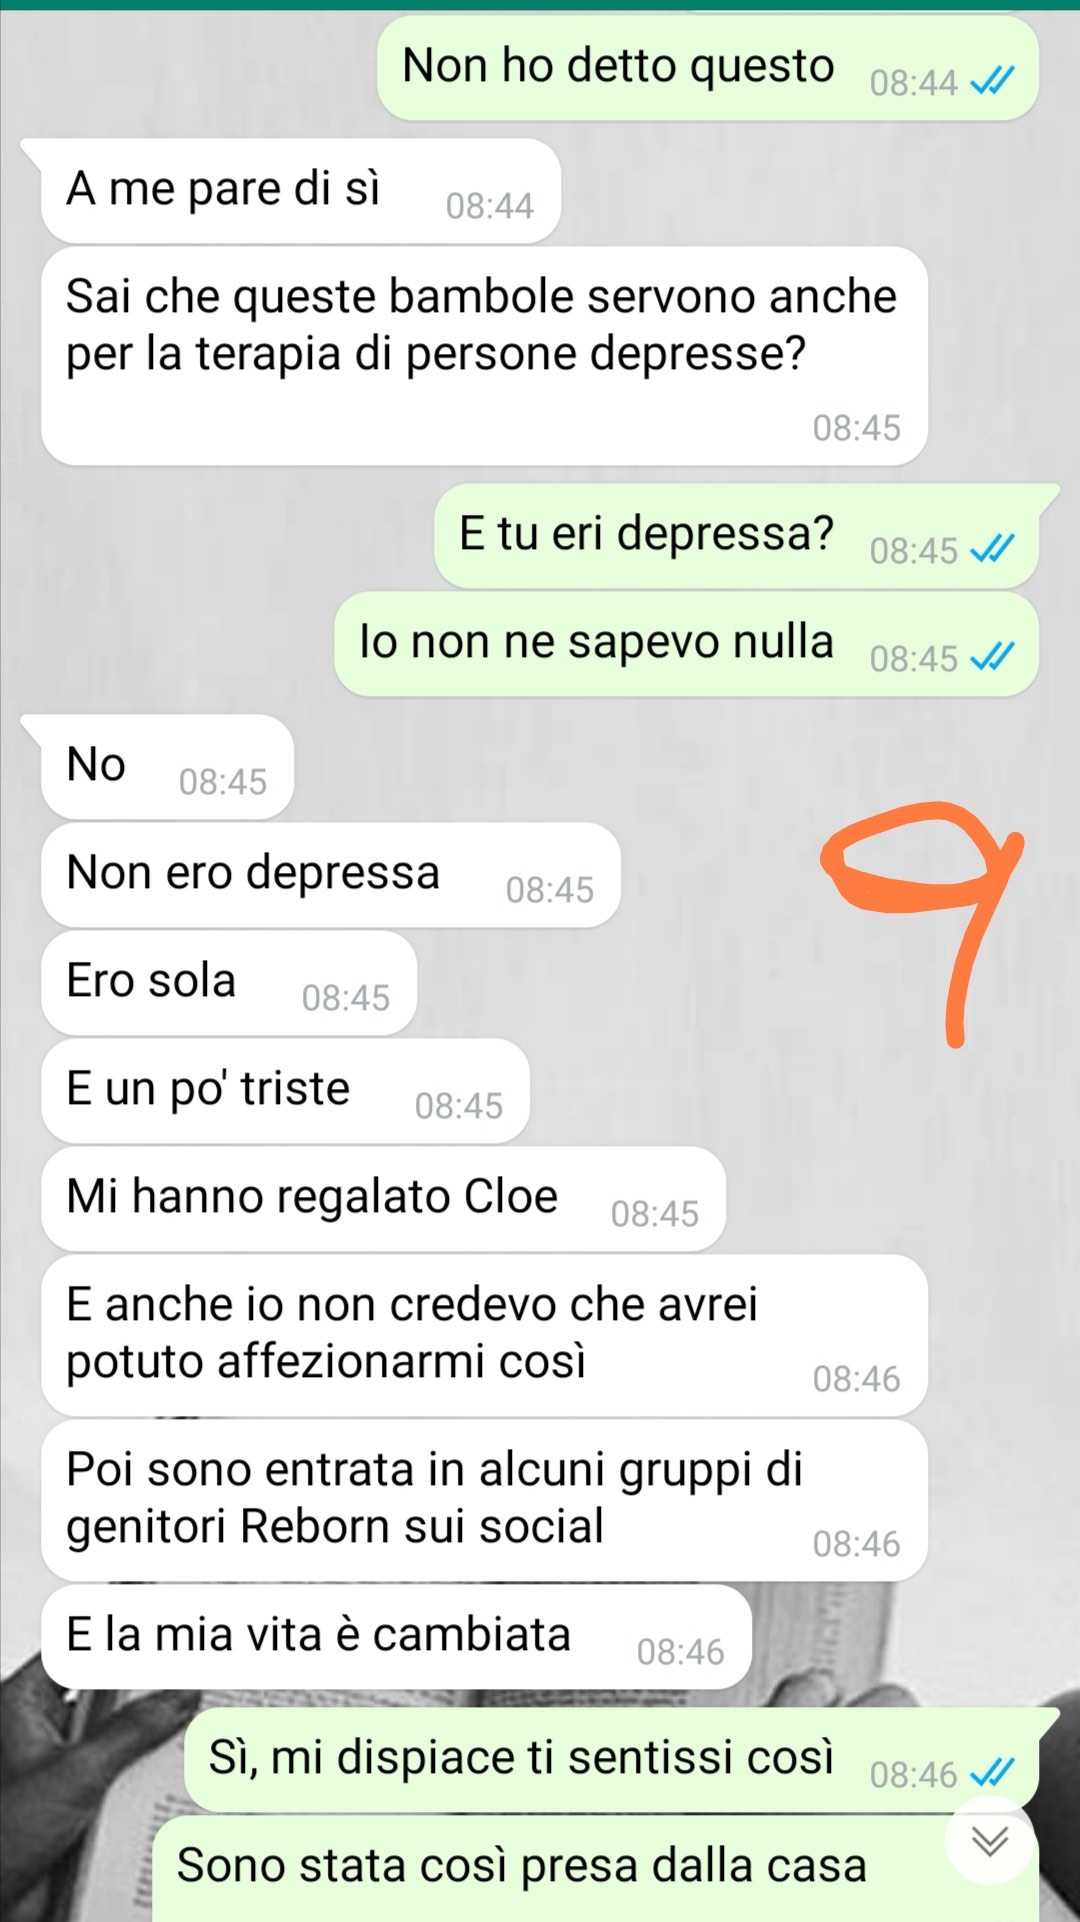
Task: Select message about bambole and terapia
Action: coord(484,356)
